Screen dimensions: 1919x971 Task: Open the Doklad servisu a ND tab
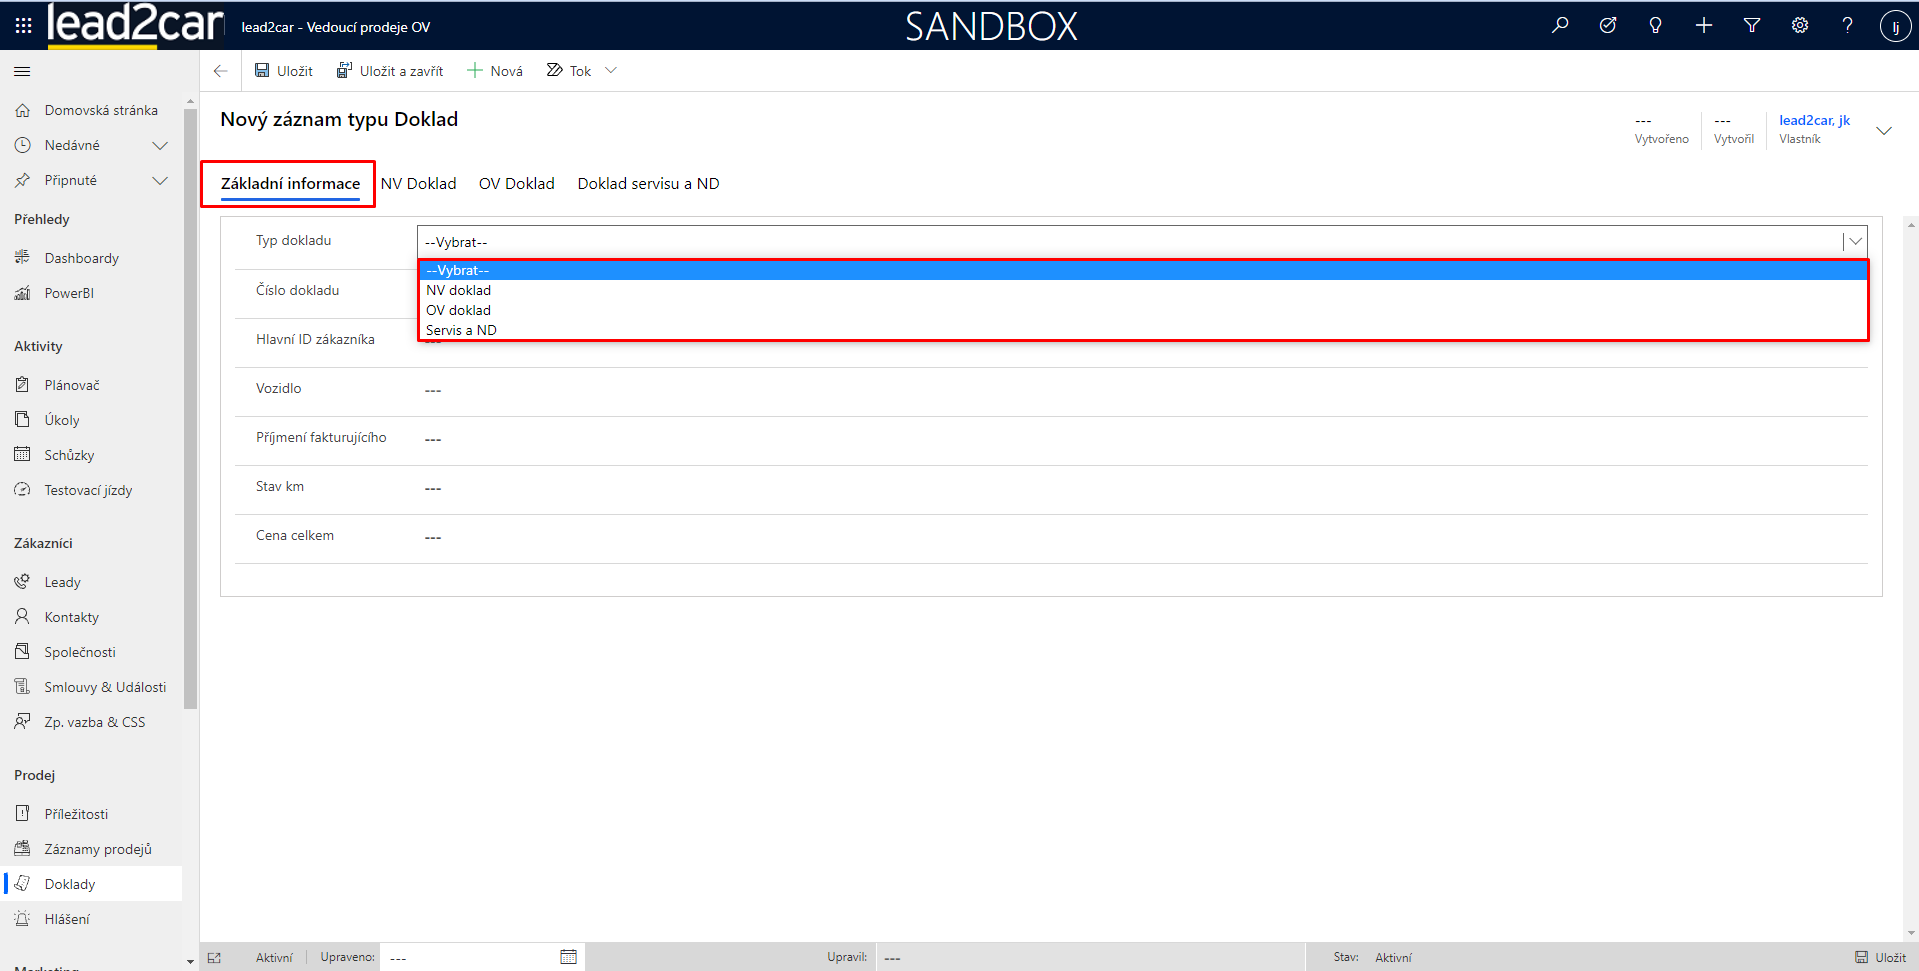pos(648,184)
